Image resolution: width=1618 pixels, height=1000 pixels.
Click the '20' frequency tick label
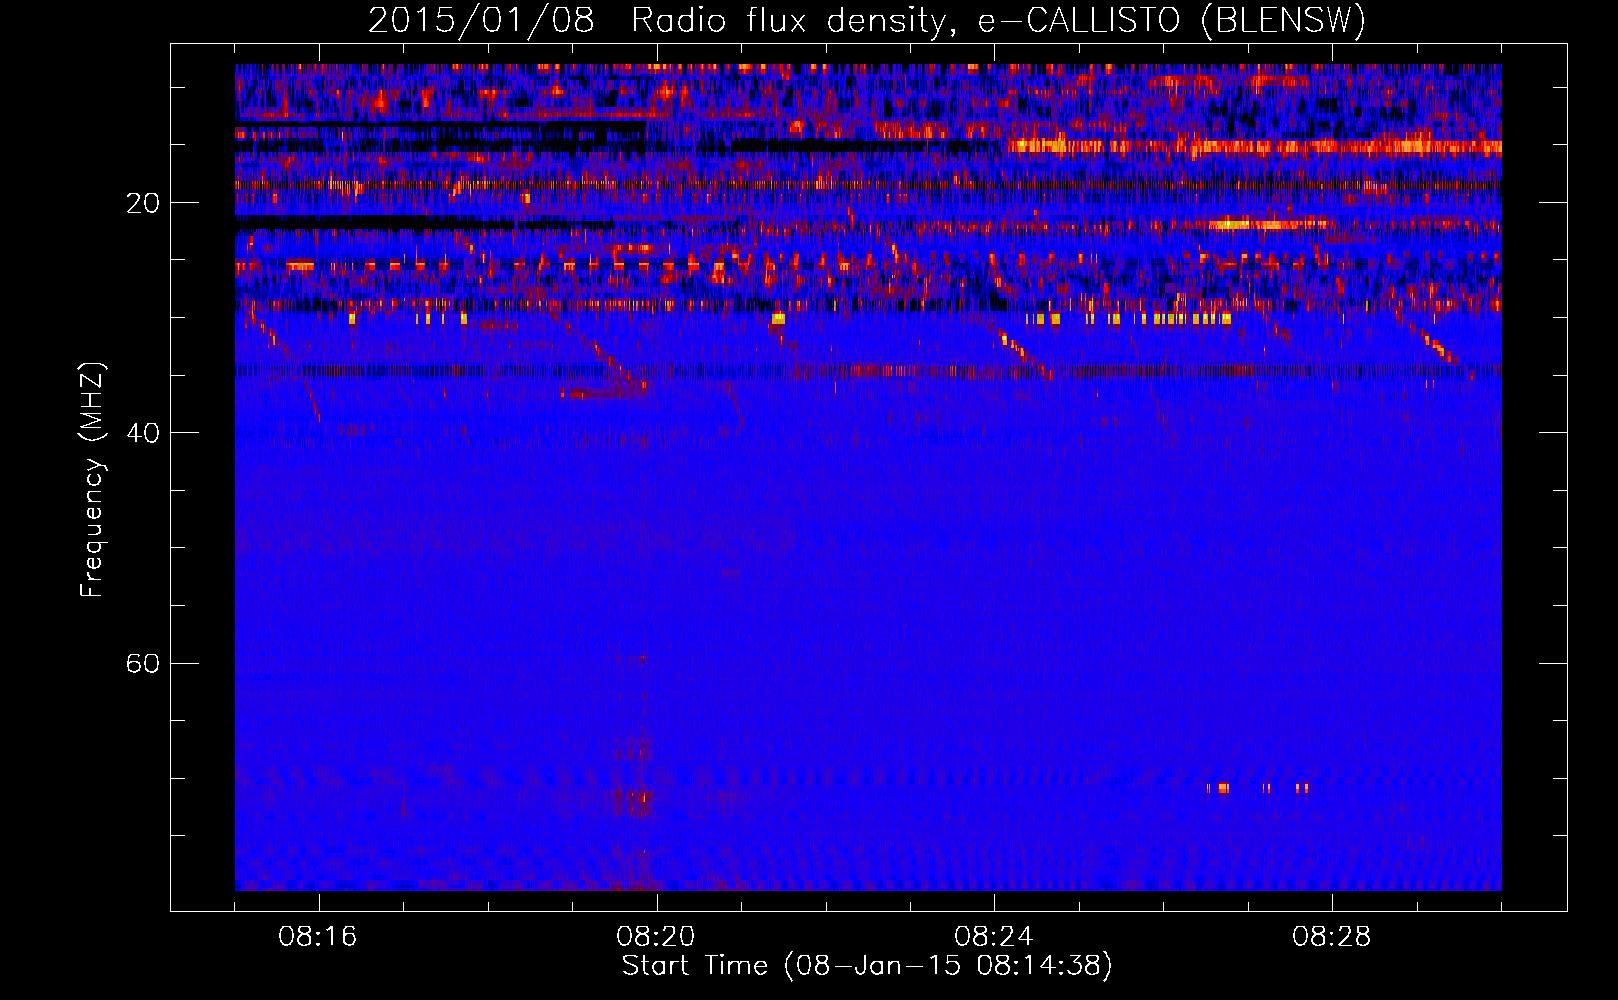point(142,203)
